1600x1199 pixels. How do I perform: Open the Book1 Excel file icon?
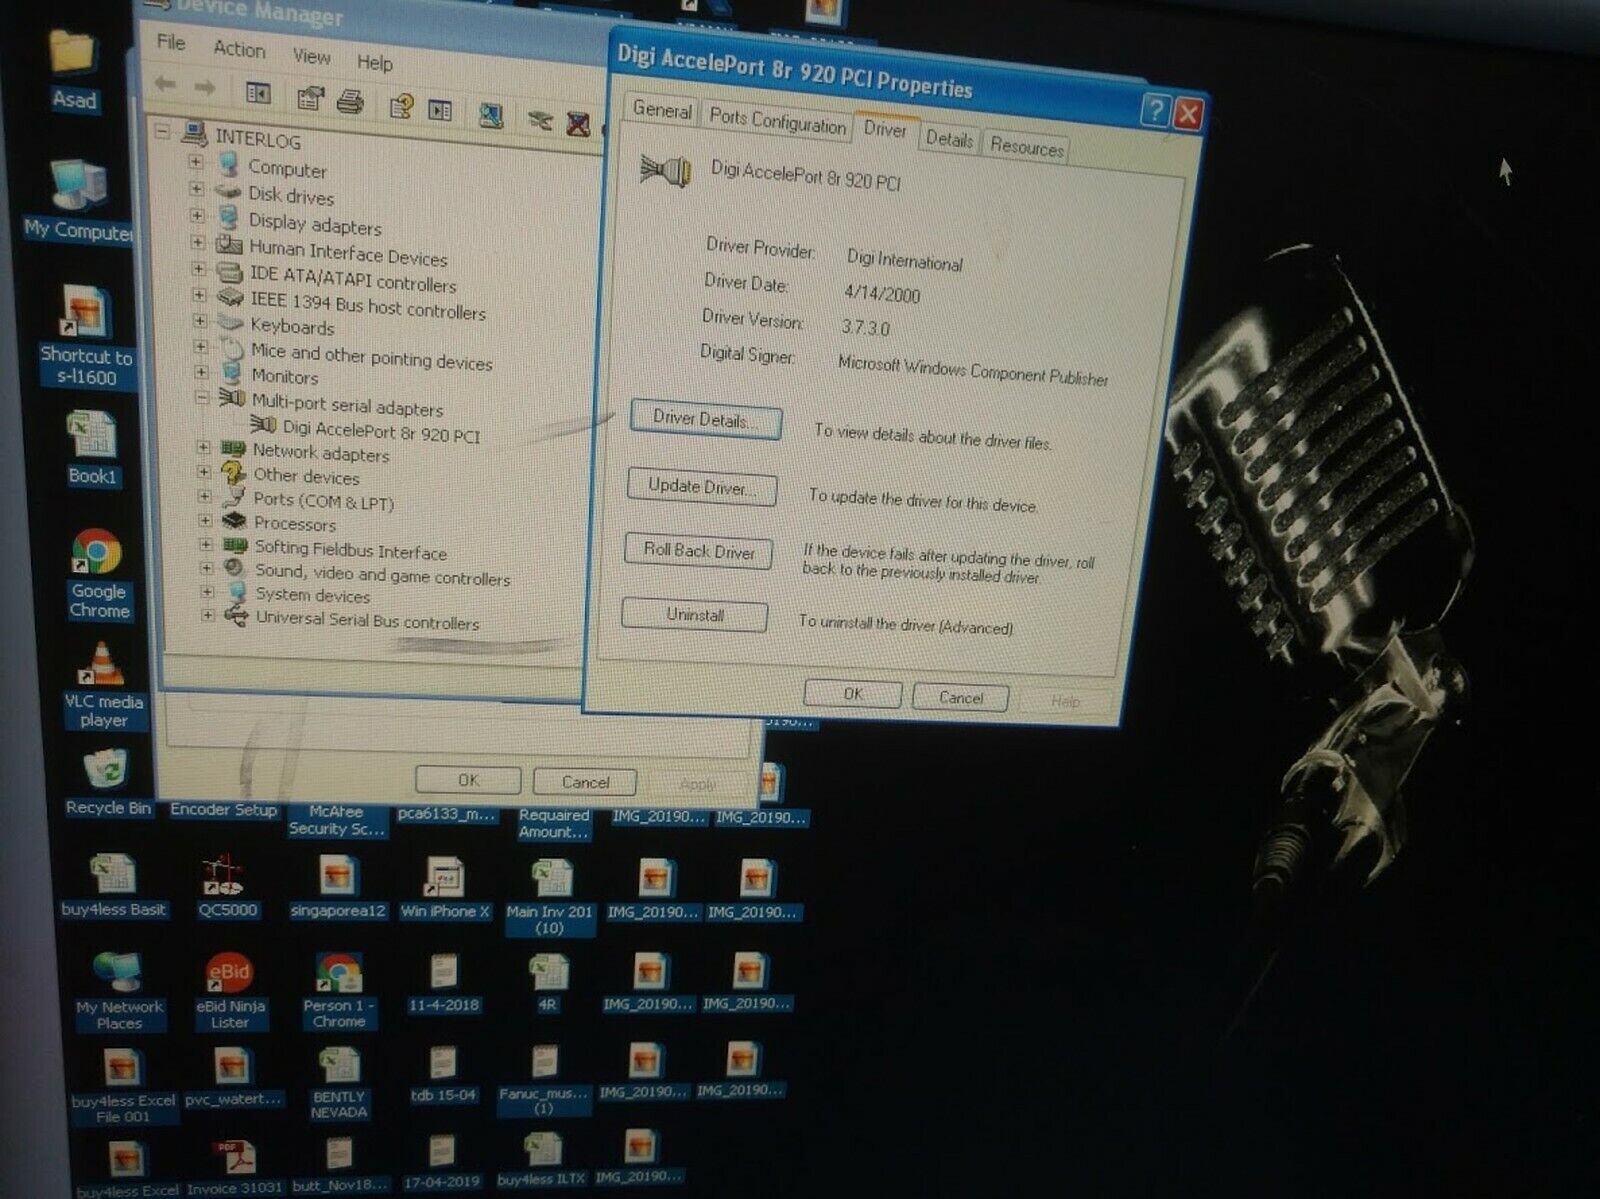pyautogui.click(x=92, y=448)
